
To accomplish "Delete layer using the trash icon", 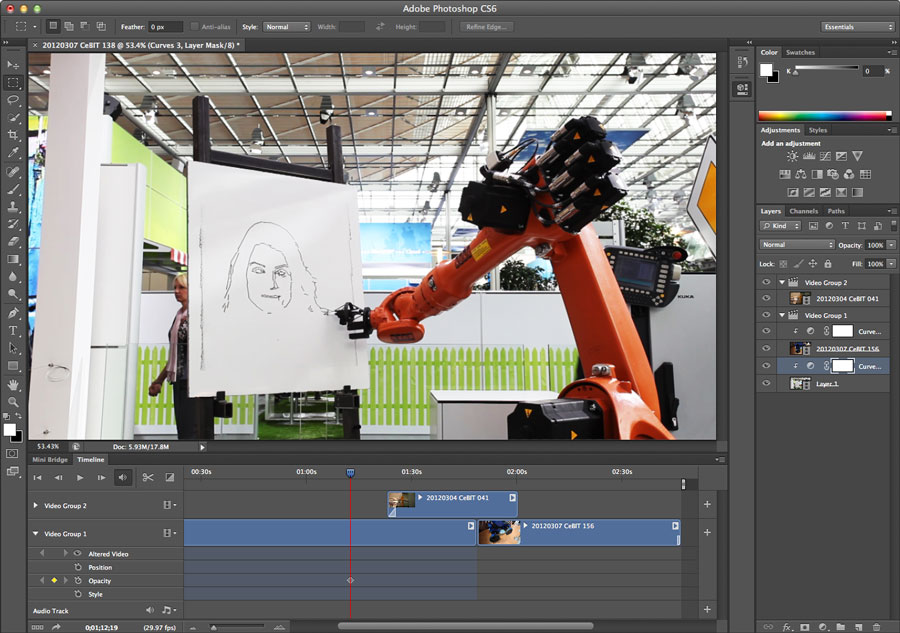I will (x=876, y=627).
